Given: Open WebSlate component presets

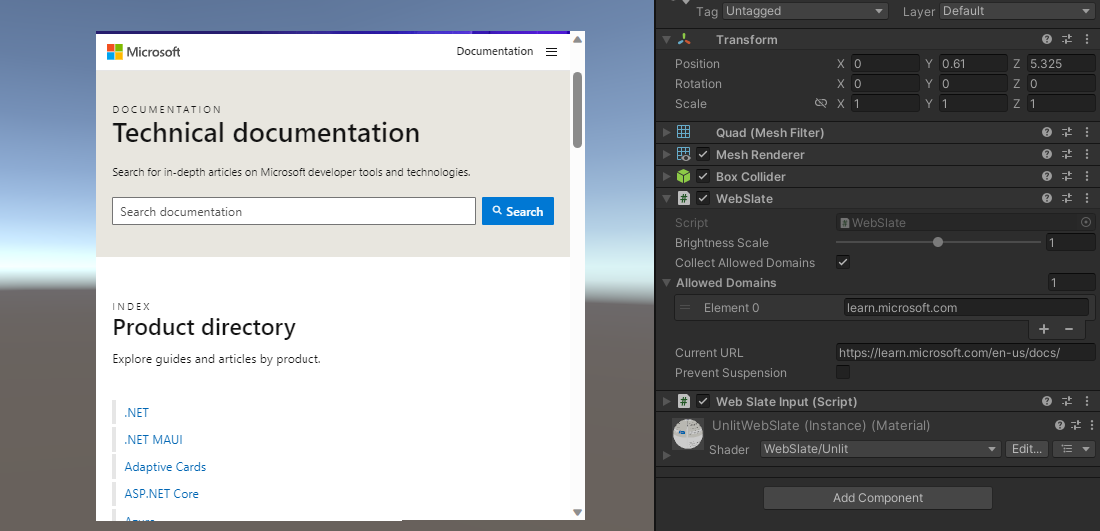Looking at the screenshot, I should 1066,199.
